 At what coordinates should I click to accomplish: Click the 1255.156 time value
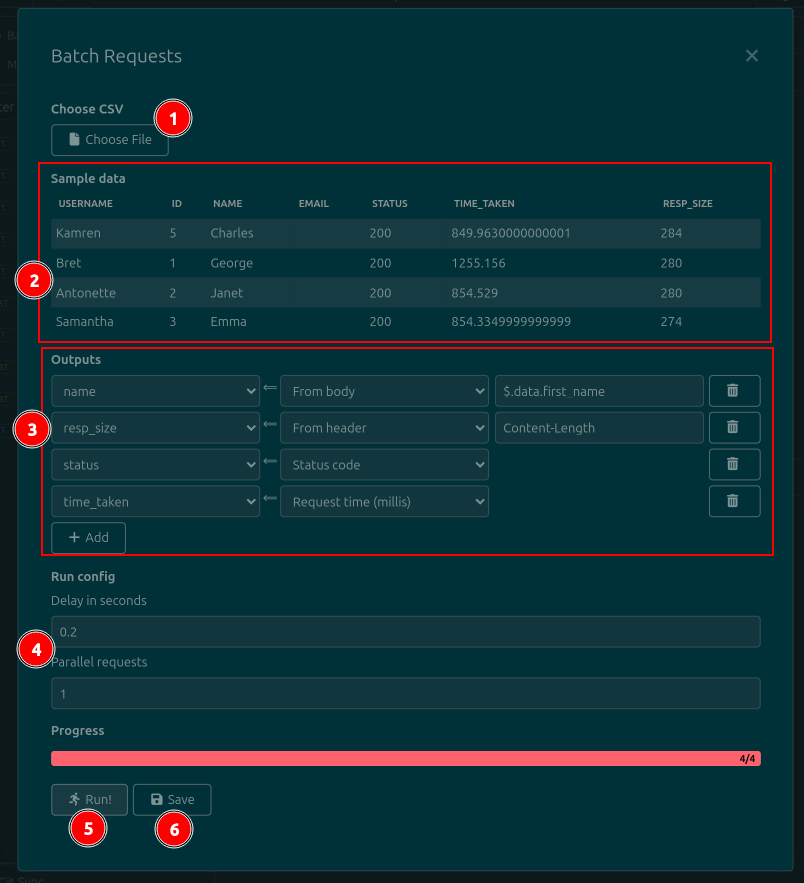479,263
